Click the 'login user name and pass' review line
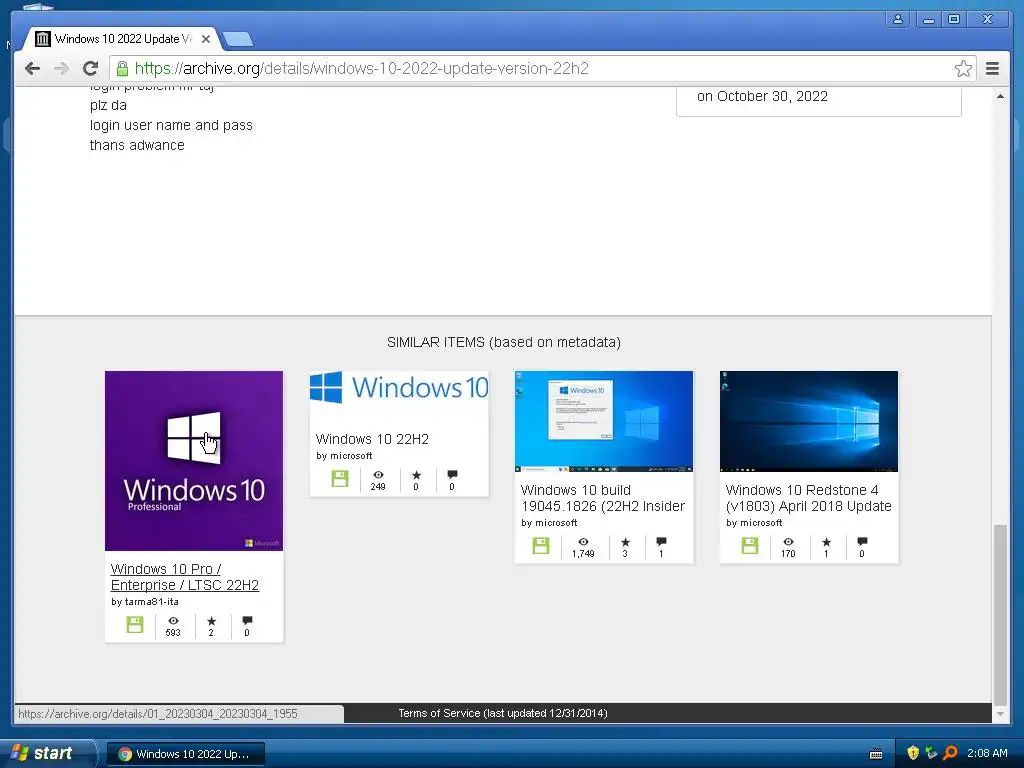The width and height of the screenshot is (1024, 768). pyautogui.click(x=171, y=125)
